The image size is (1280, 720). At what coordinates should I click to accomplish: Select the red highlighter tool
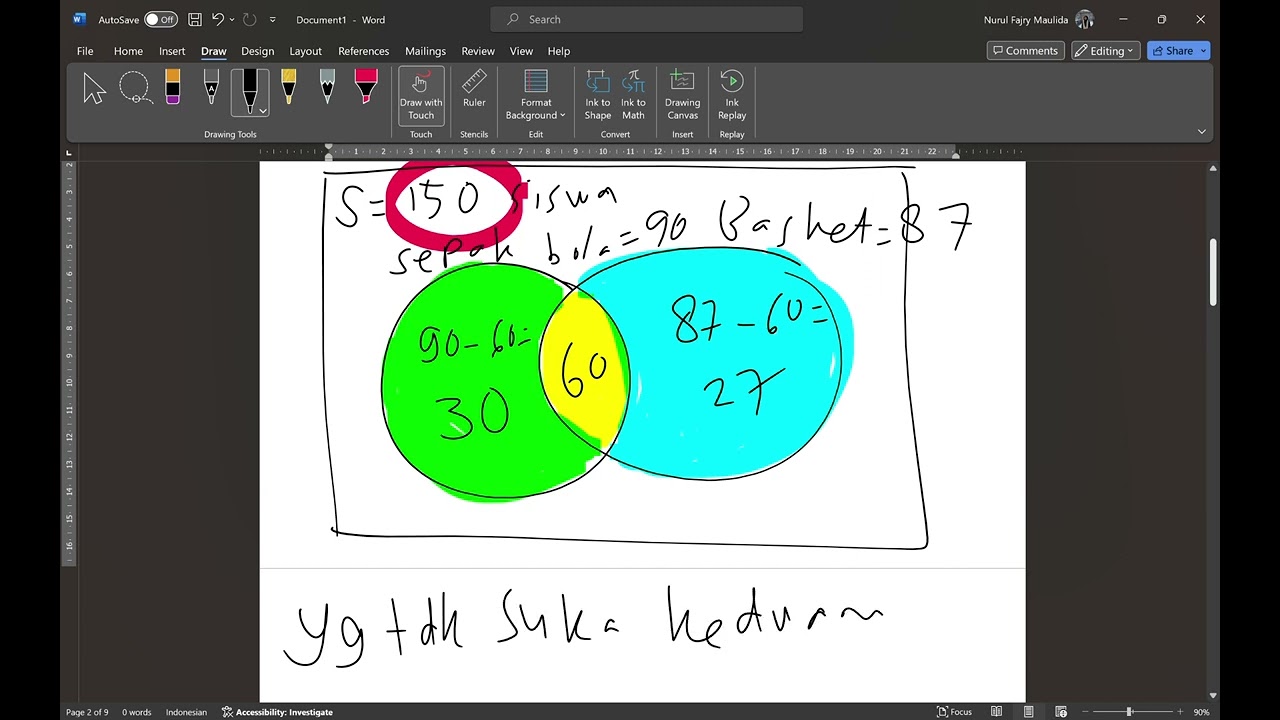coord(366,88)
